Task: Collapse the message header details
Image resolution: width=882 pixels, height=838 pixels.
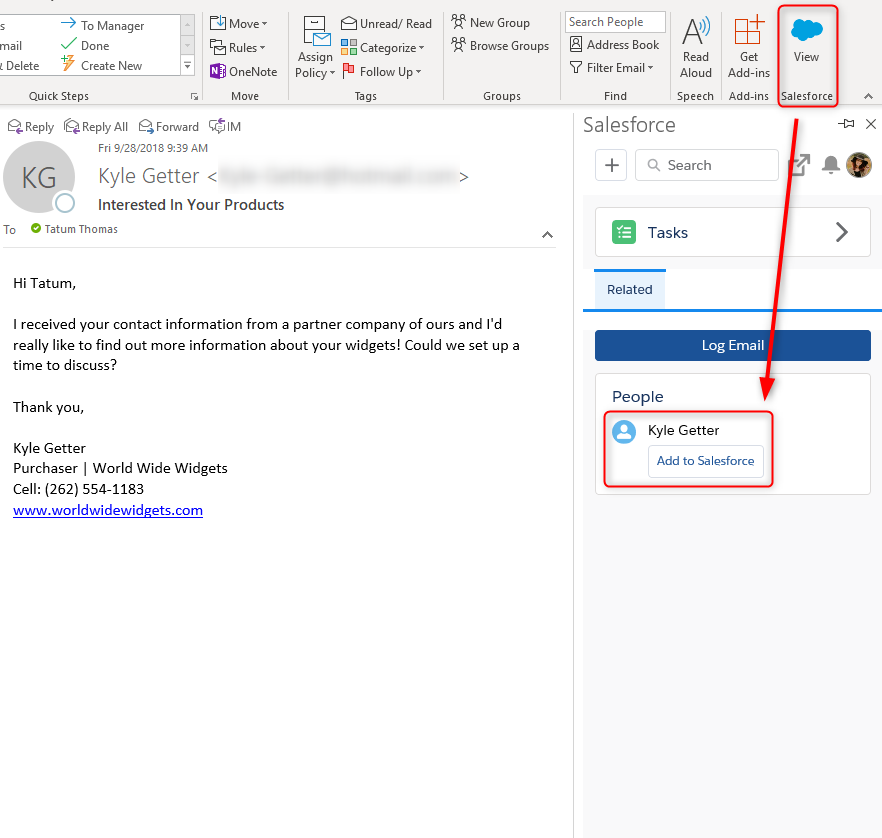Action: click(x=547, y=235)
